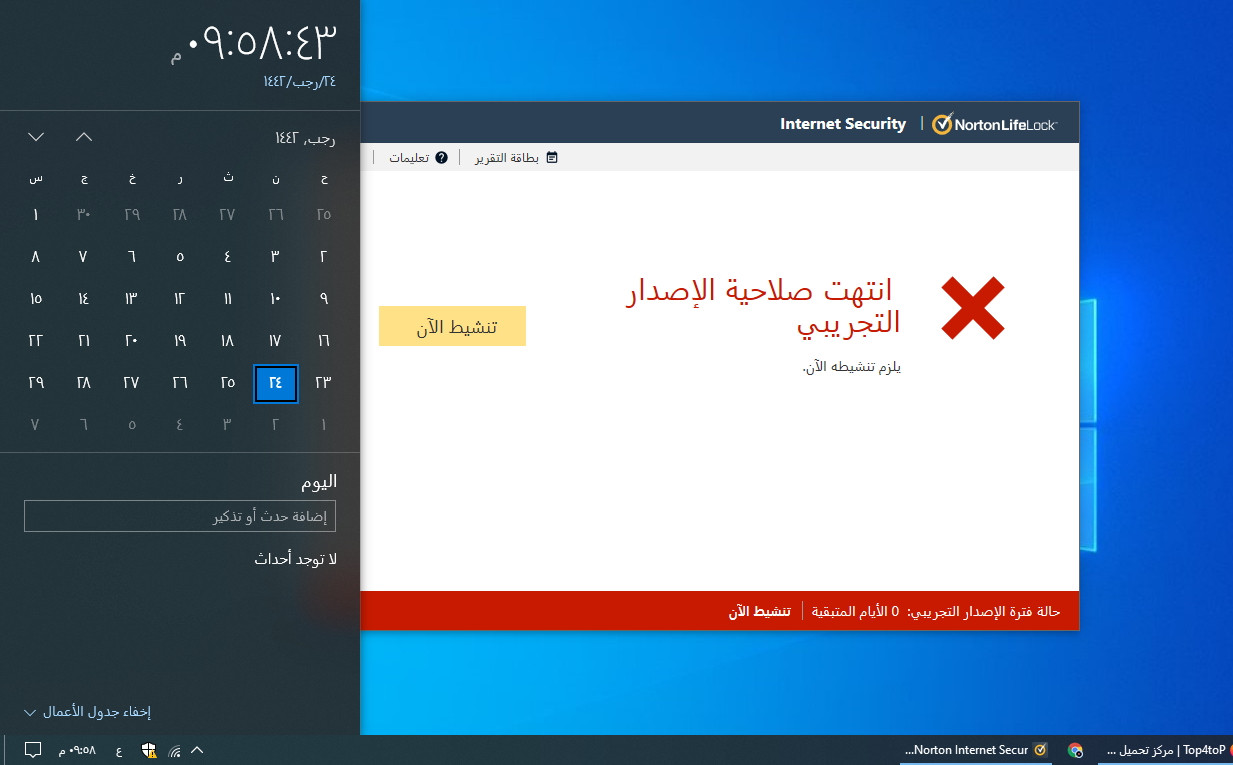The height and width of the screenshot is (765, 1233).
Task: Select day ٢١ in the calendar
Action: 83,340
